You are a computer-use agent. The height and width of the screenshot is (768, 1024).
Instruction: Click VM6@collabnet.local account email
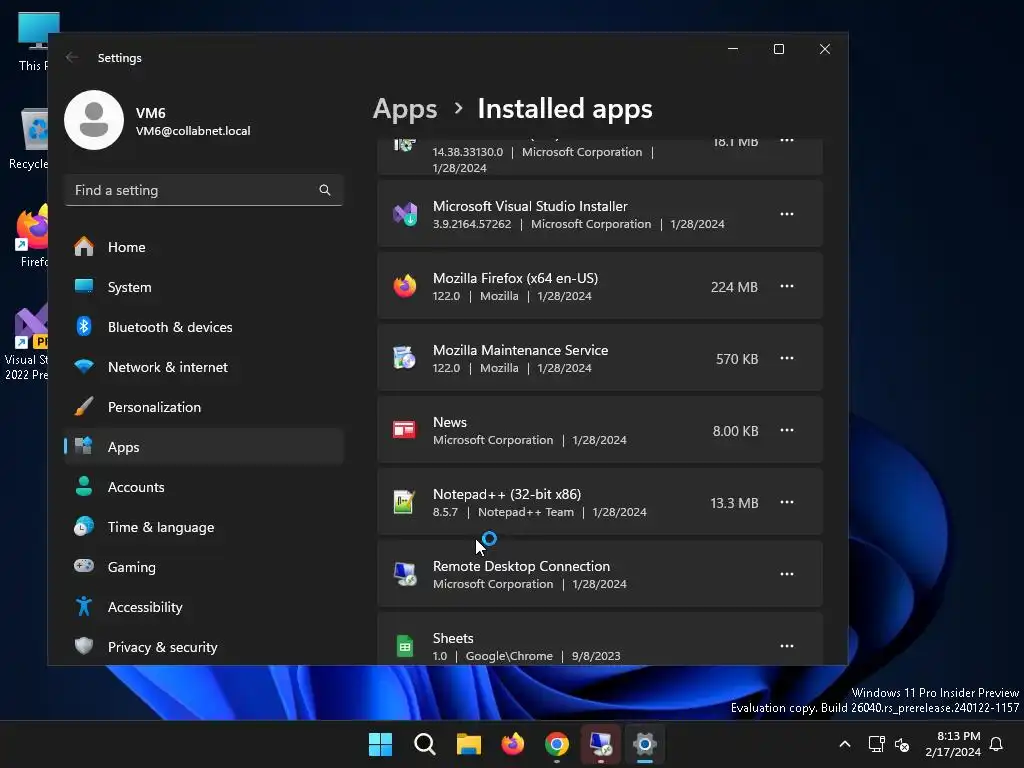(193, 131)
